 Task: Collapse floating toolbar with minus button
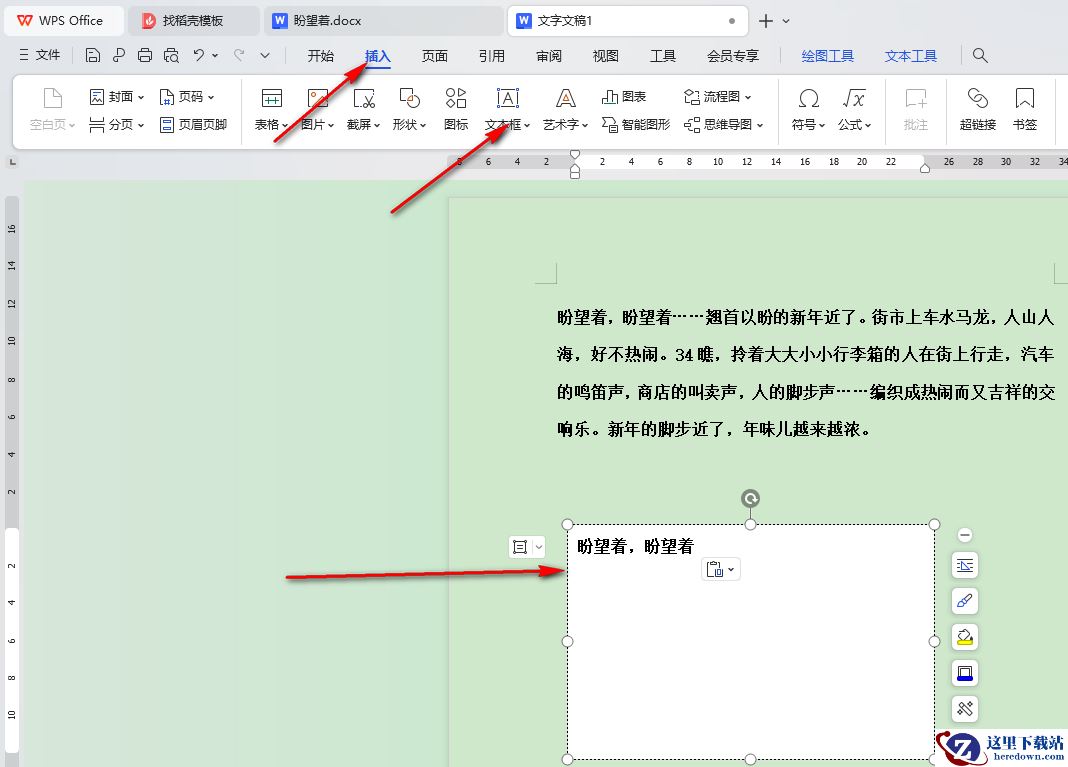pyautogui.click(x=964, y=535)
